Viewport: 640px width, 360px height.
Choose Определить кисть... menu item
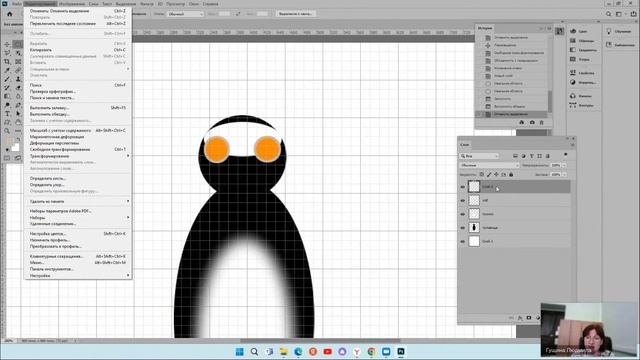pos(78,178)
